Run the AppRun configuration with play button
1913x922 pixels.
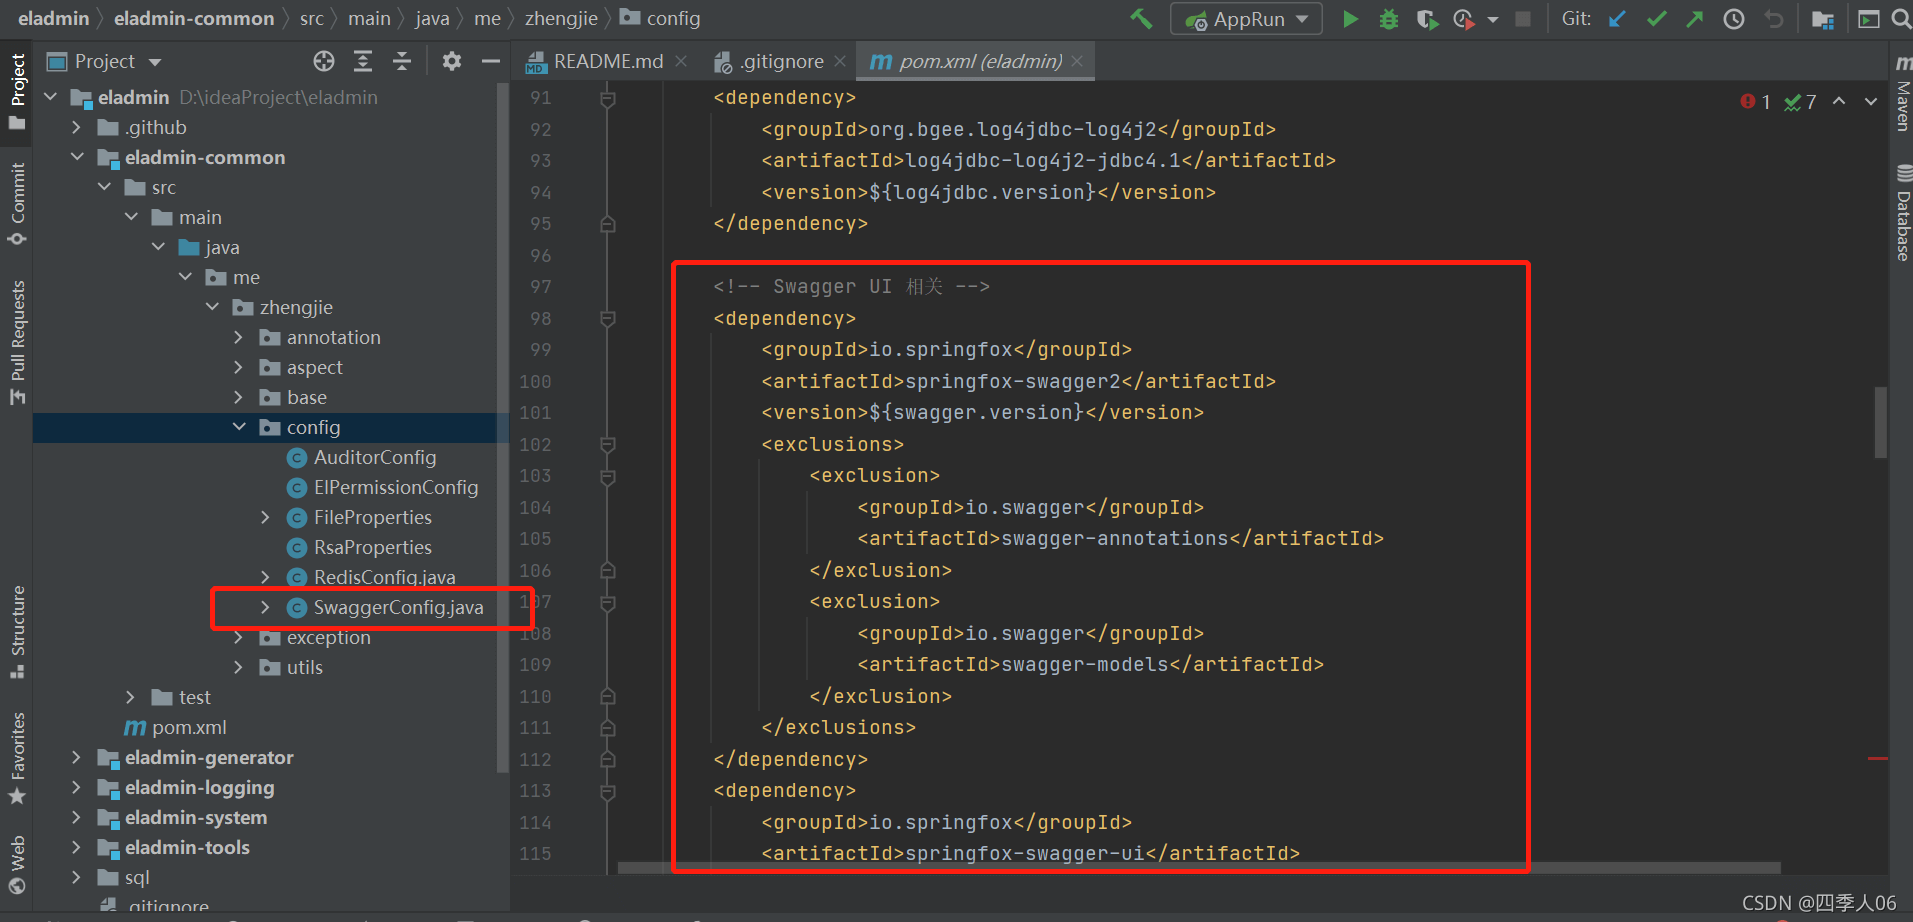pyautogui.click(x=1350, y=19)
